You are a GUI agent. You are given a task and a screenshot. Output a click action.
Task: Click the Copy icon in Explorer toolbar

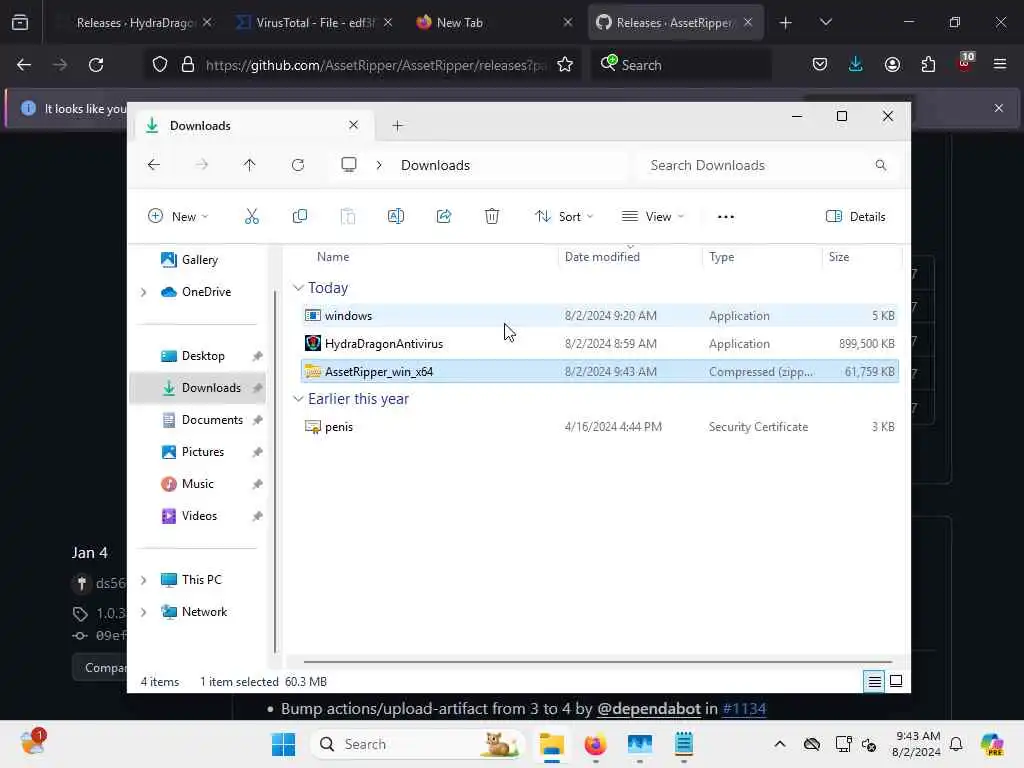(300, 217)
